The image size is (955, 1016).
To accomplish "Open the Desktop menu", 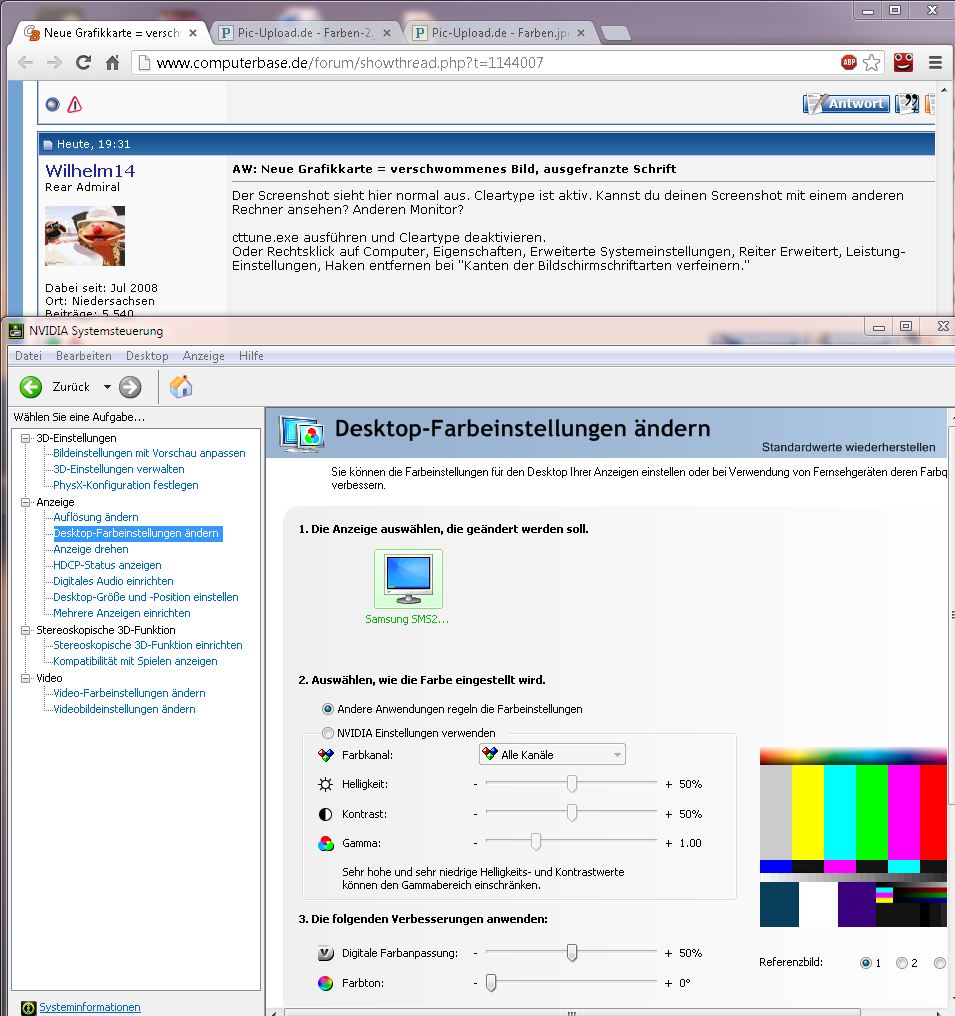I will click(x=147, y=356).
